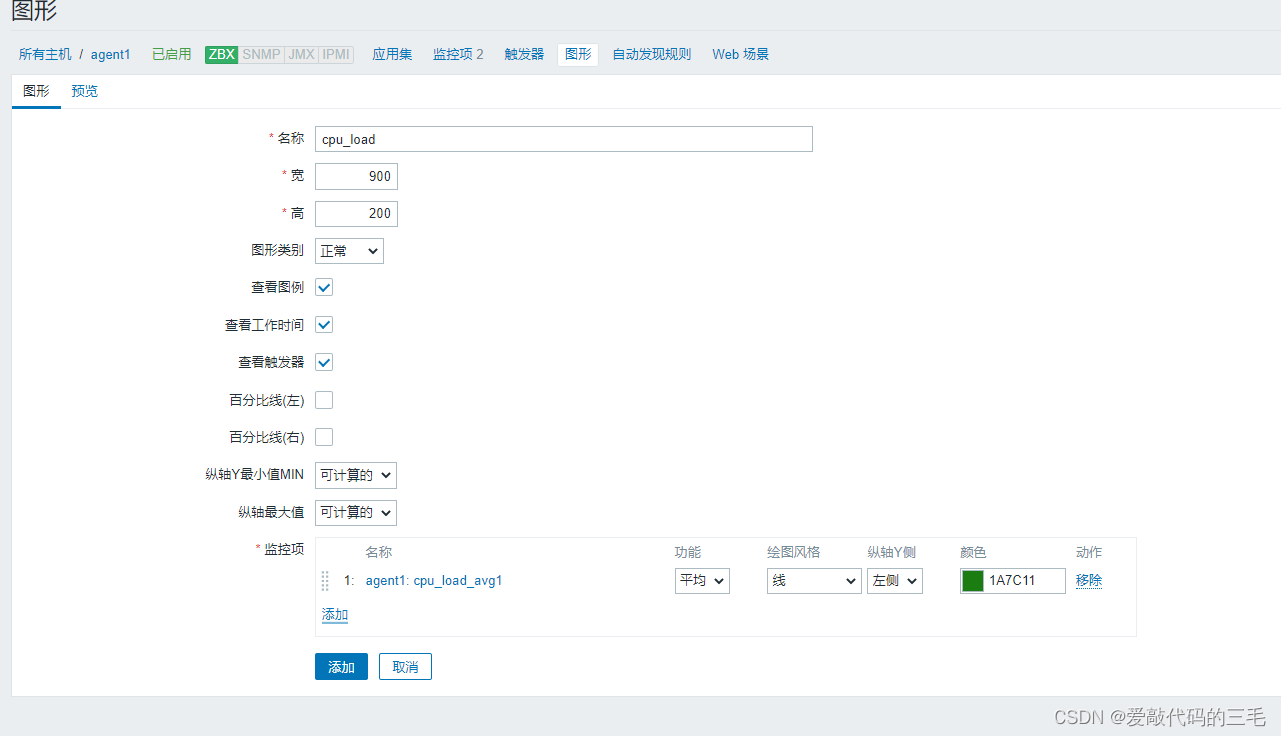Click the 高 field showing 200
The width and height of the screenshot is (1281, 736).
point(356,213)
